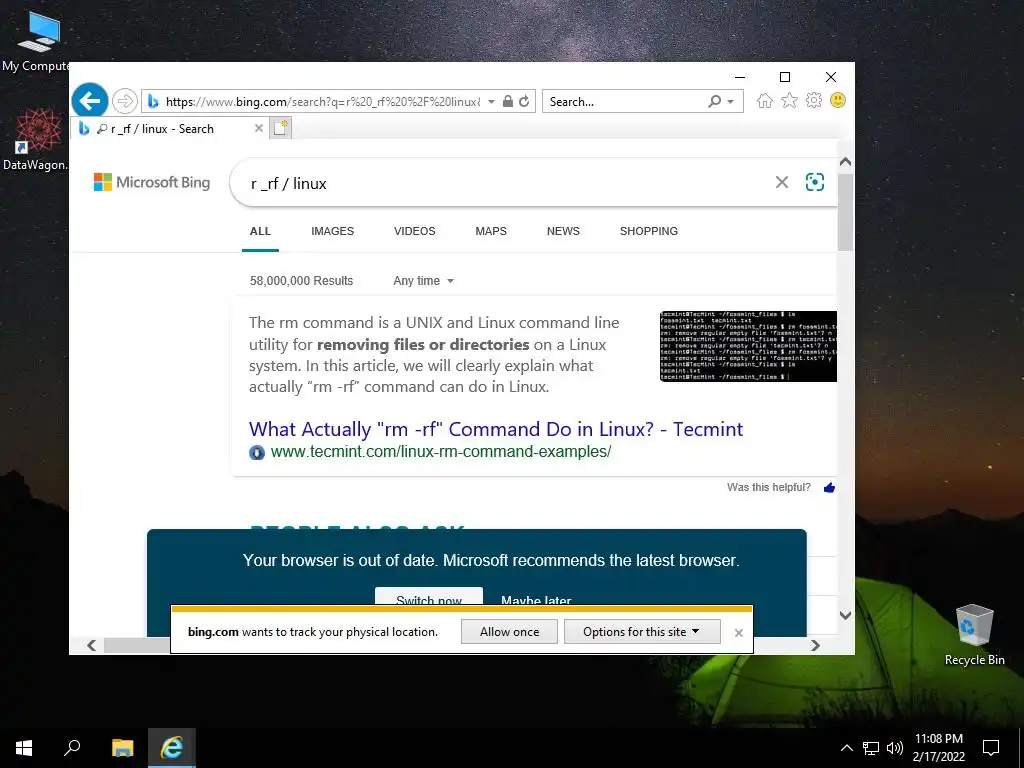Open File Explorer from the taskbar
This screenshot has height=768, width=1024.
tap(122, 748)
